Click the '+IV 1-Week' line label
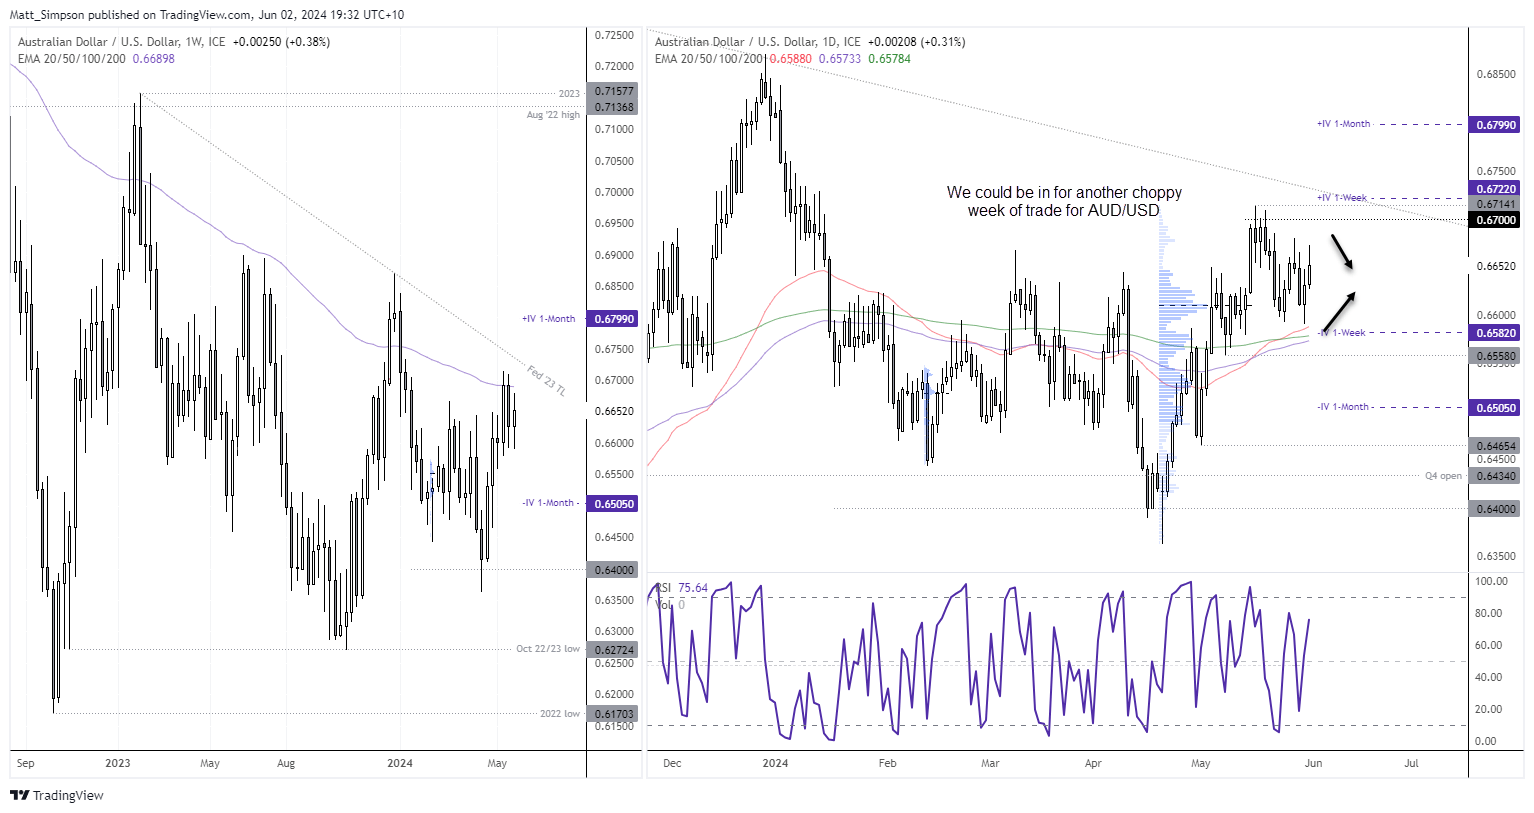 click(1342, 198)
